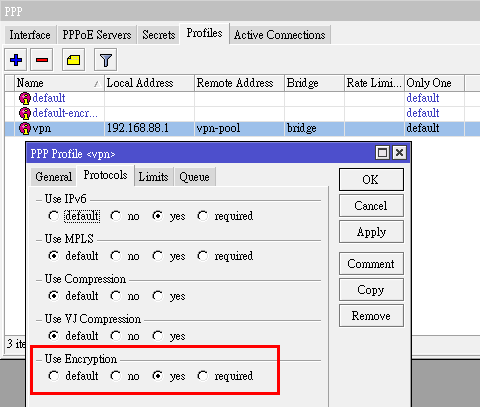
Task: Set Use MPLS to no
Action: [116, 256]
